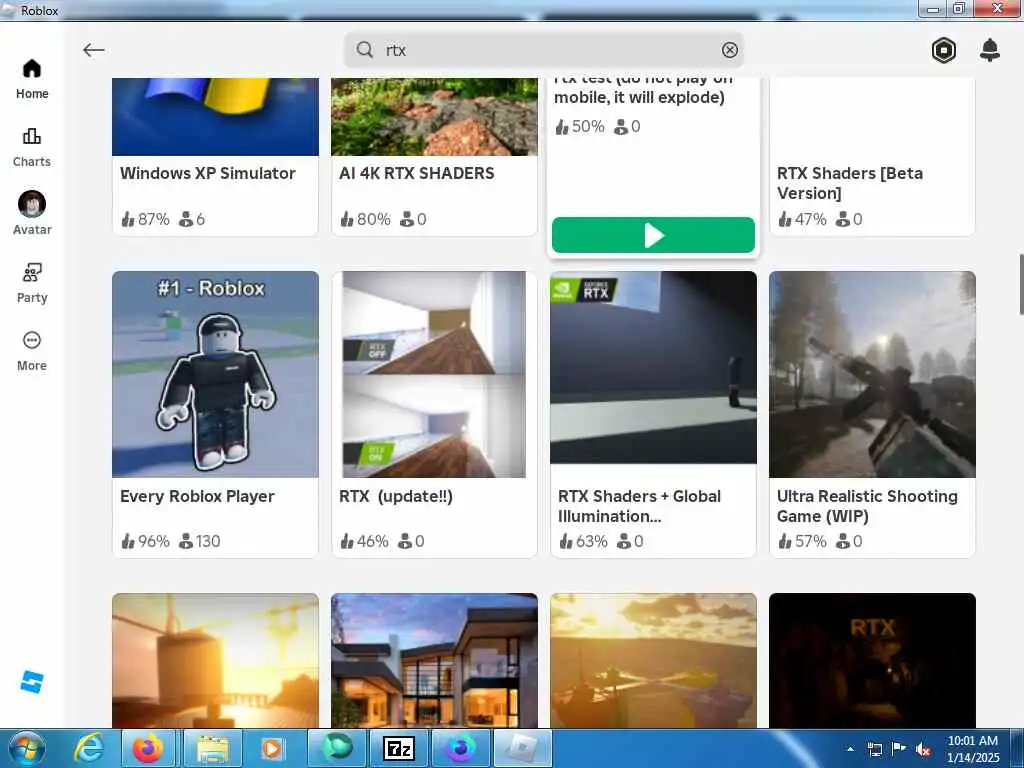Viewport: 1024px width, 768px height.
Task: Click the 47% rating on RTX Shaders Beta
Action: click(x=802, y=219)
